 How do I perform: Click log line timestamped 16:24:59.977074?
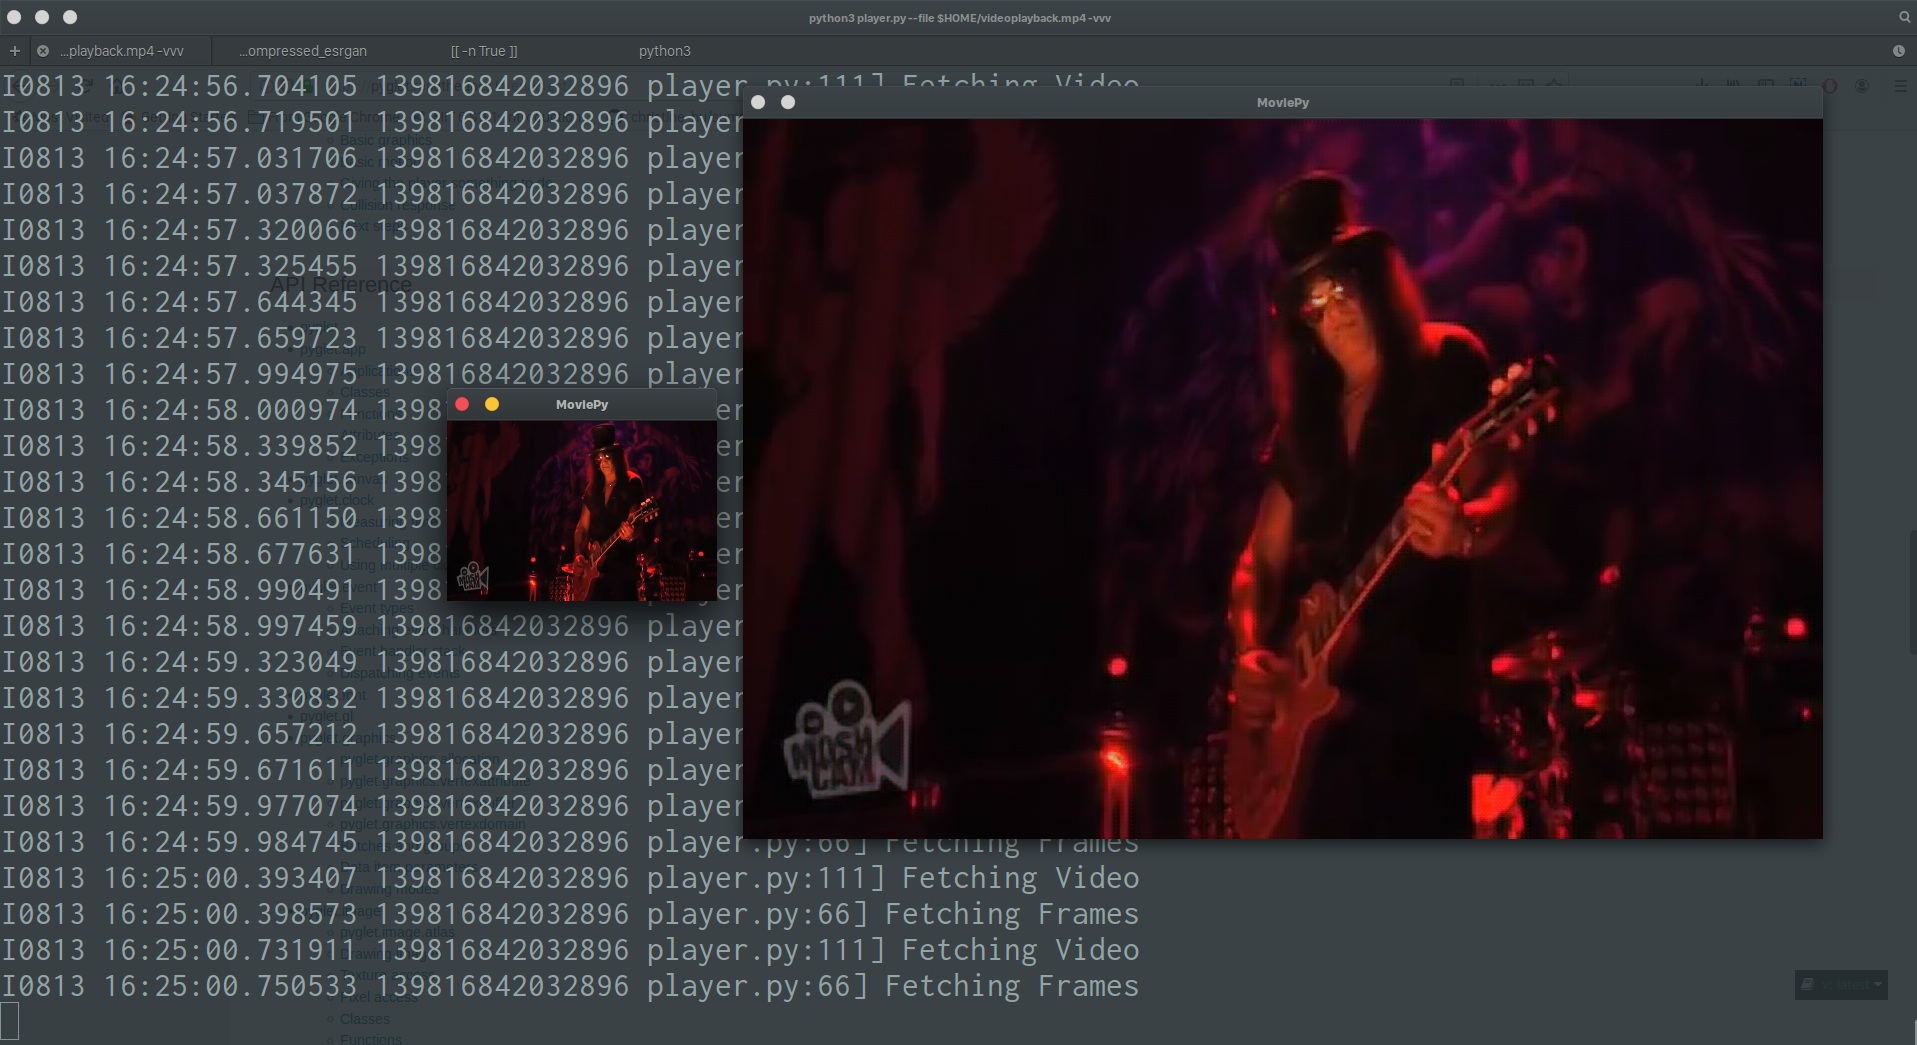click(371, 806)
